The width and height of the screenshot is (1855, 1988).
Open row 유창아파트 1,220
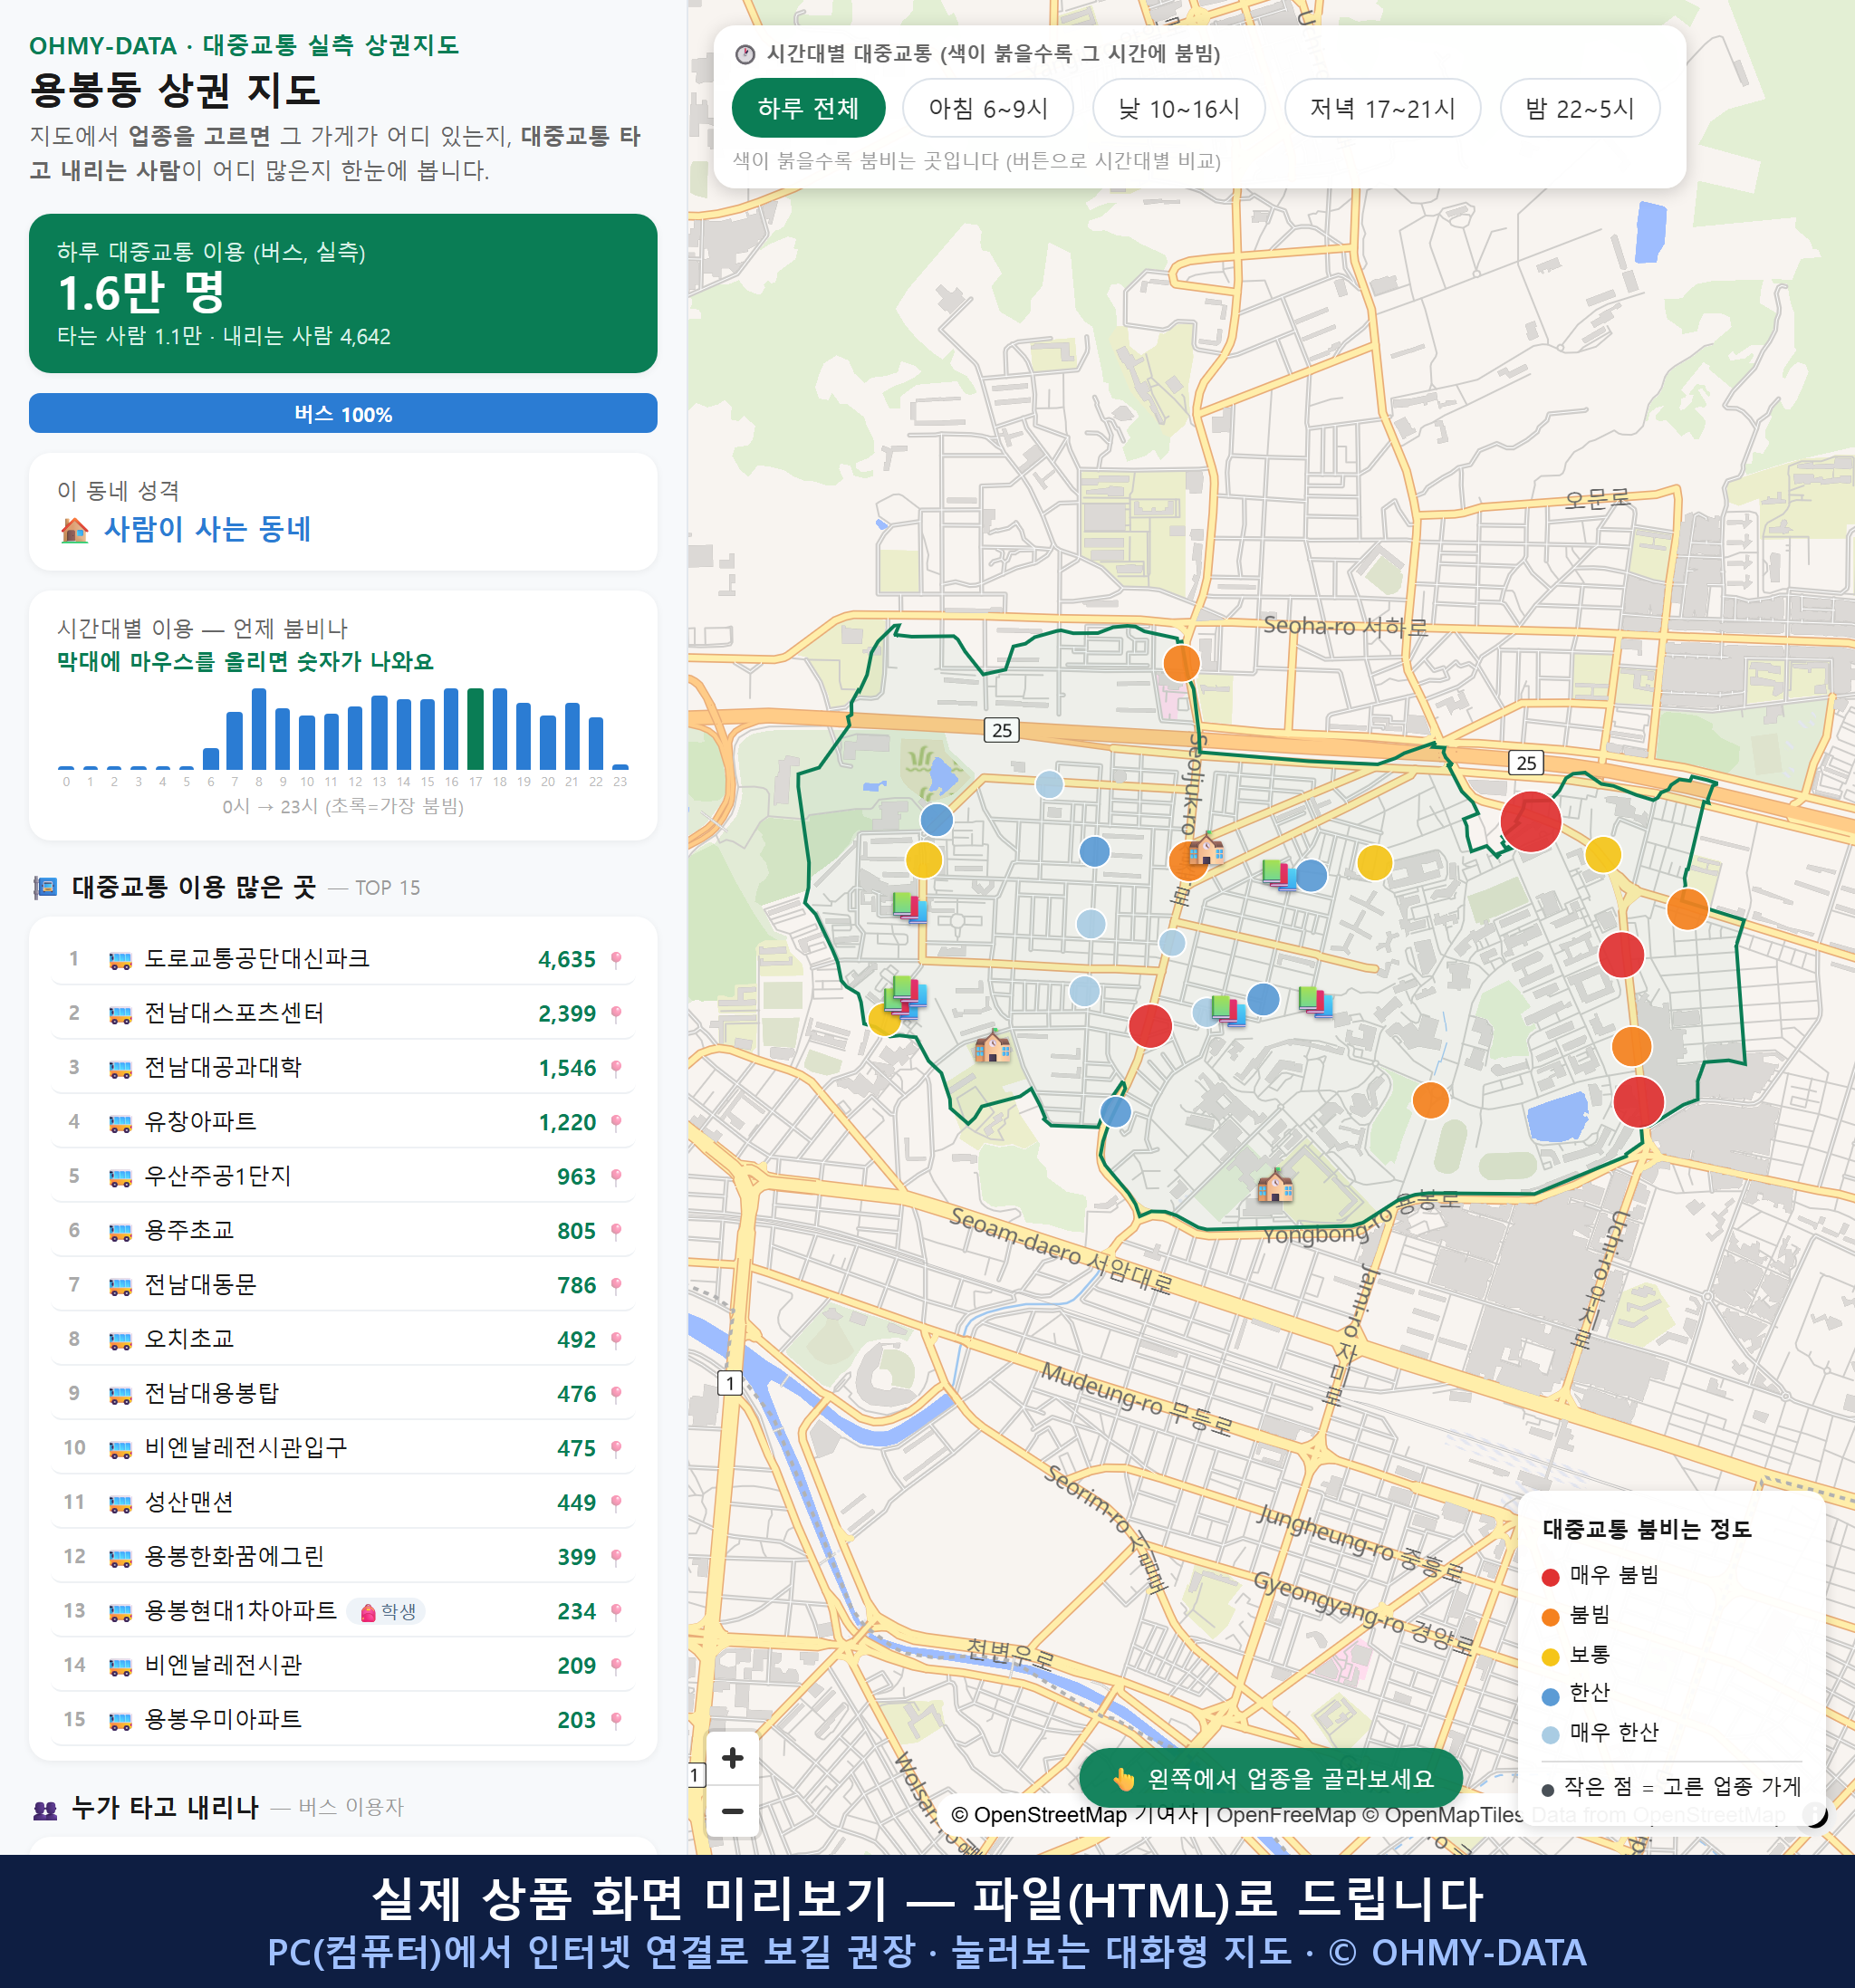click(x=343, y=1122)
